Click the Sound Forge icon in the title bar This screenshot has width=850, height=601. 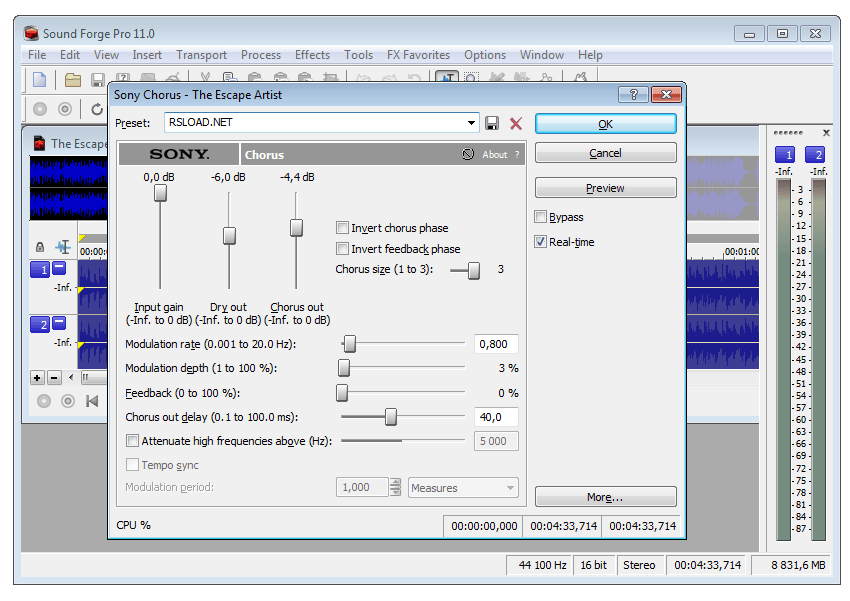tap(31, 34)
